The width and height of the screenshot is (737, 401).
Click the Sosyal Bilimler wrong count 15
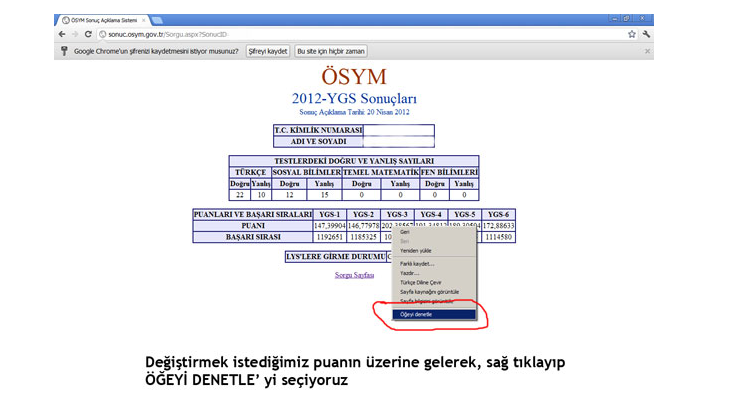[324, 195]
